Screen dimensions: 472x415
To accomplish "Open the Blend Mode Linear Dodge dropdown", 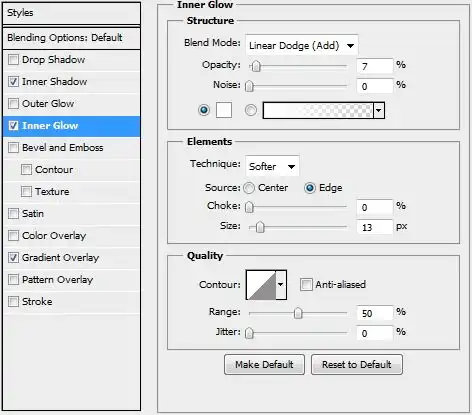I will pyautogui.click(x=301, y=45).
